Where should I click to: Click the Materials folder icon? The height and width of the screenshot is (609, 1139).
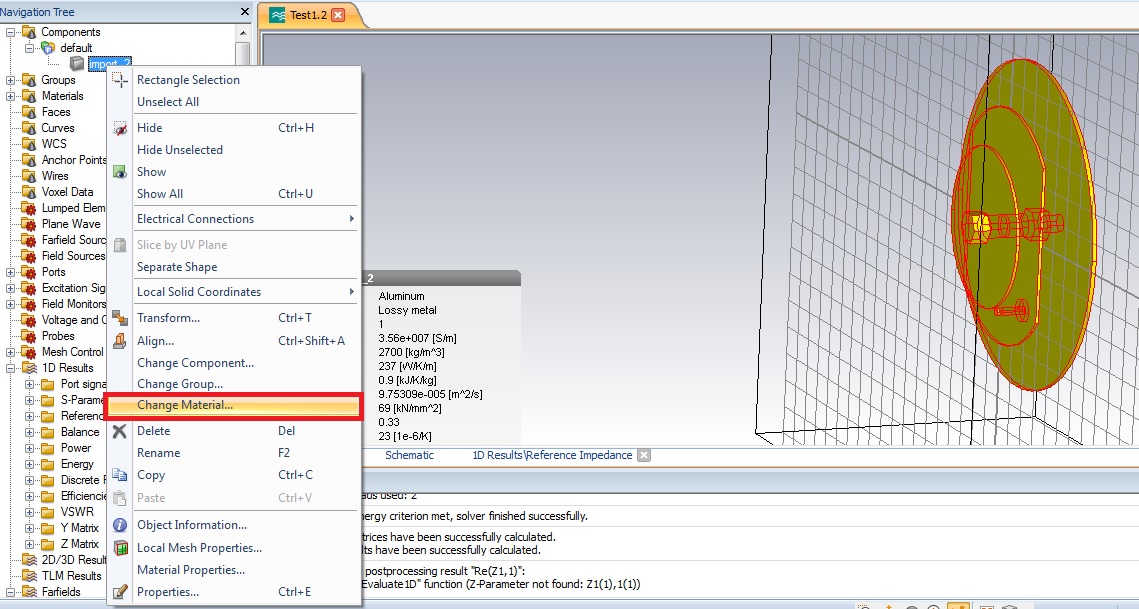click(x=29, y=96)
